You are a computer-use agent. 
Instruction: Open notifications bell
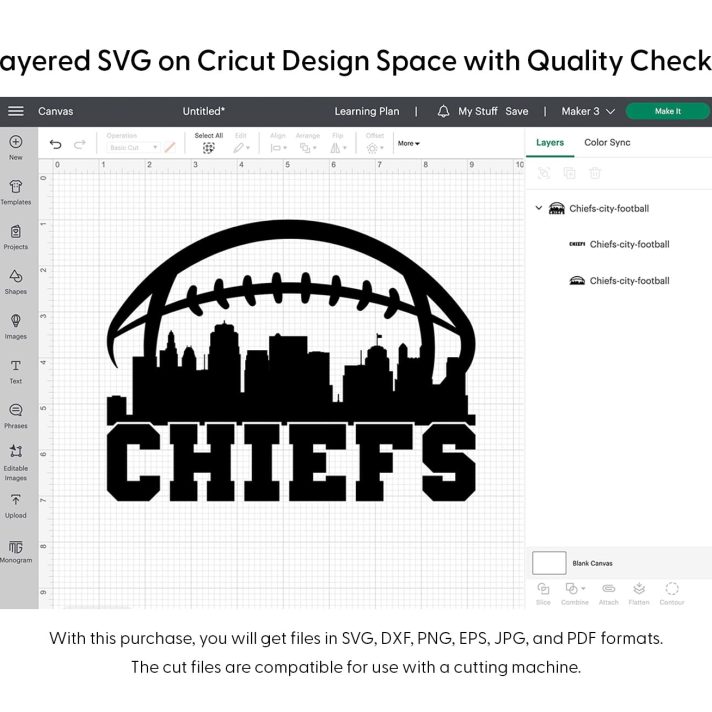[443, 111]
